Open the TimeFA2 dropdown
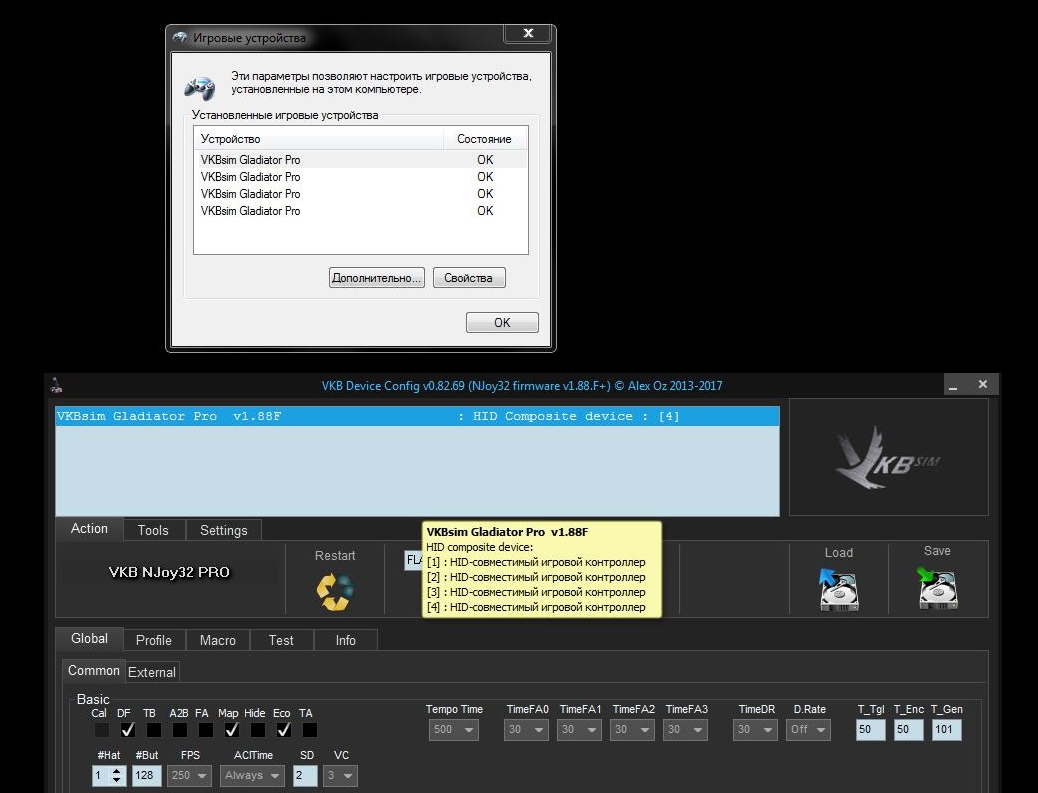The height and width of the screenshot is (793, 1038). point(632,729)
